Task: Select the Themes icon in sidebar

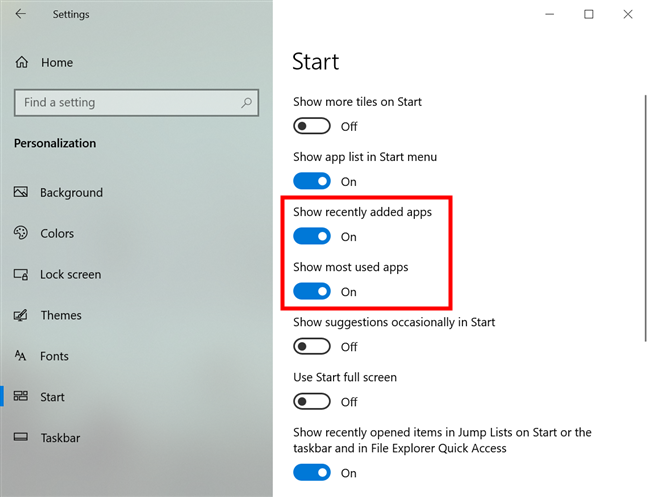Action: [x=21, y=315]
